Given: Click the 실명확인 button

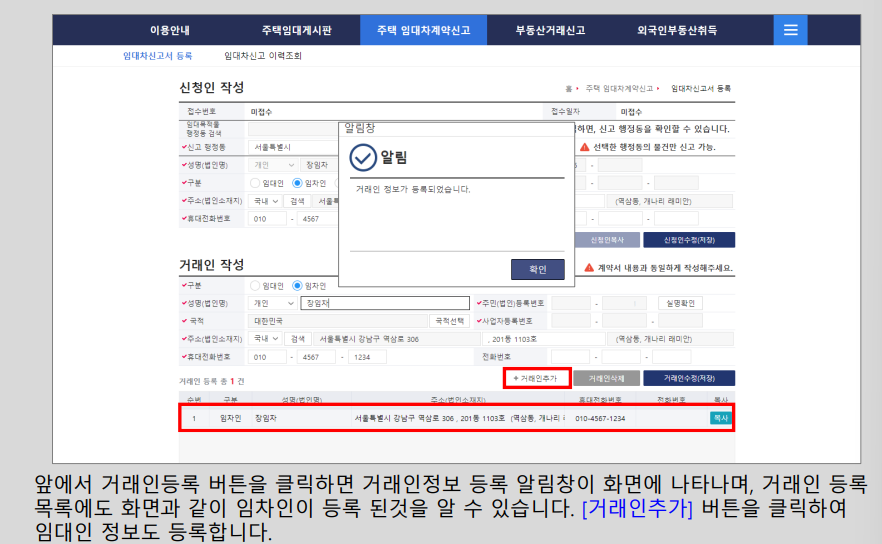Looking at the screenshot, I should [x=680, y=303].
